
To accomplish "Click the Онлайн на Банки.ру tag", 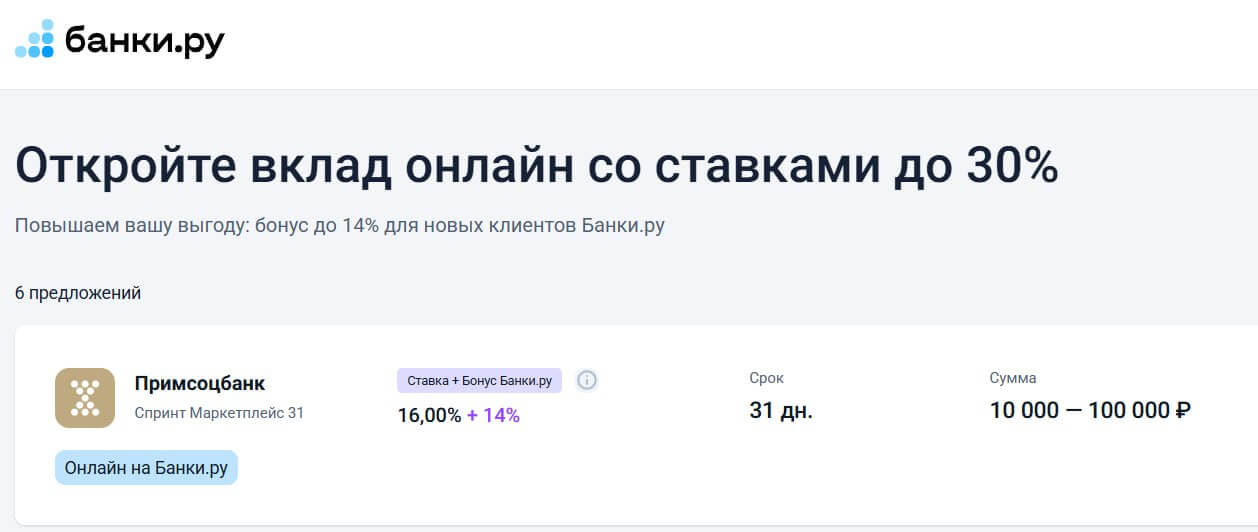I will [x=146, y=467].
